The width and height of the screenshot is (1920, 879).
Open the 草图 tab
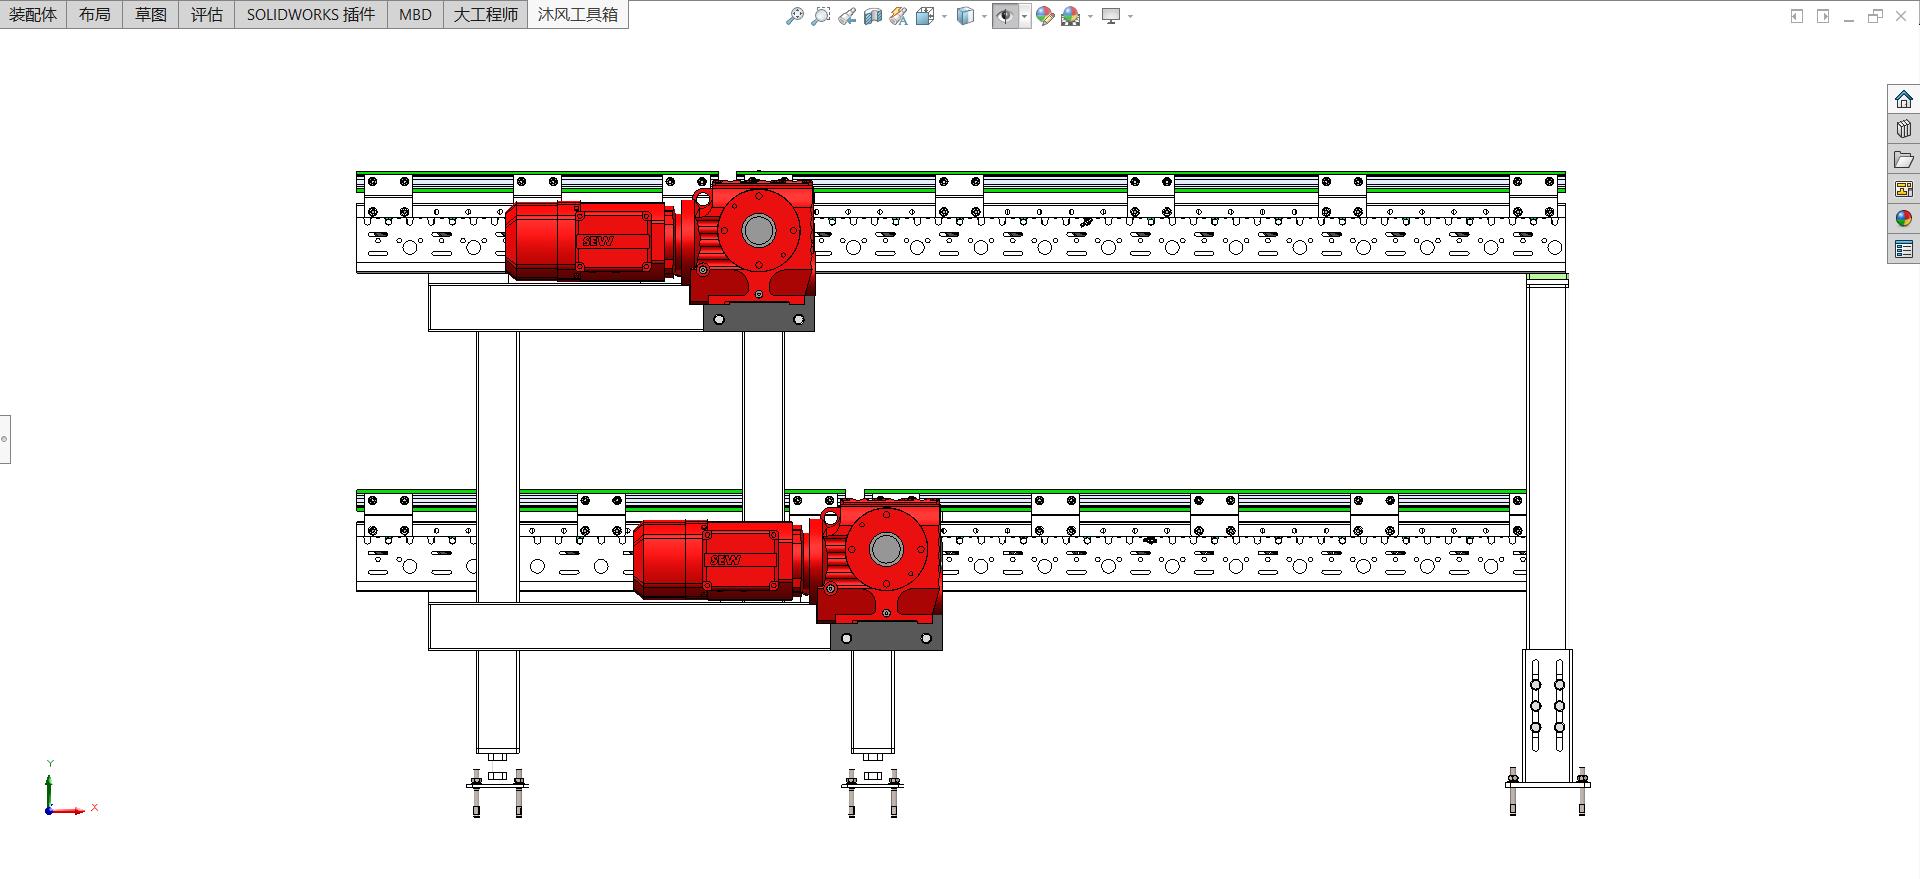tap(151, 14)
